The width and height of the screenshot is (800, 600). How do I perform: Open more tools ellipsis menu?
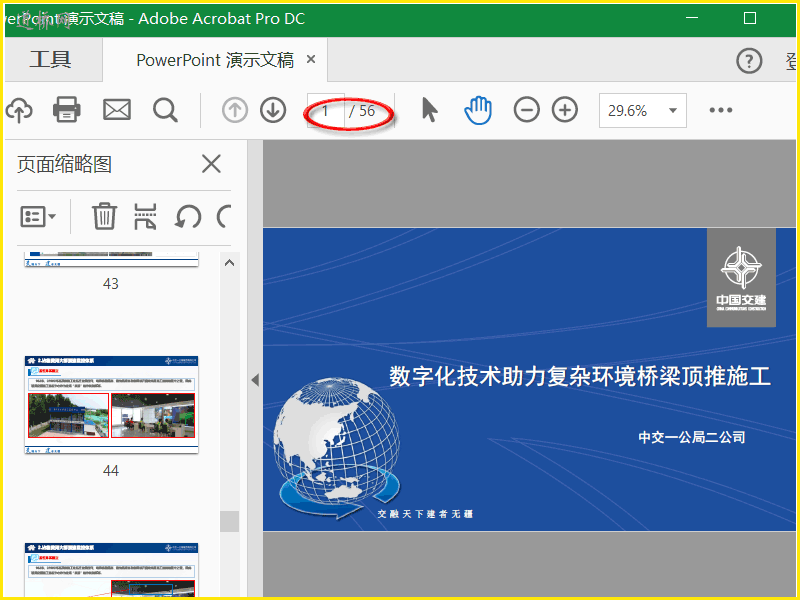coord(721,110)
